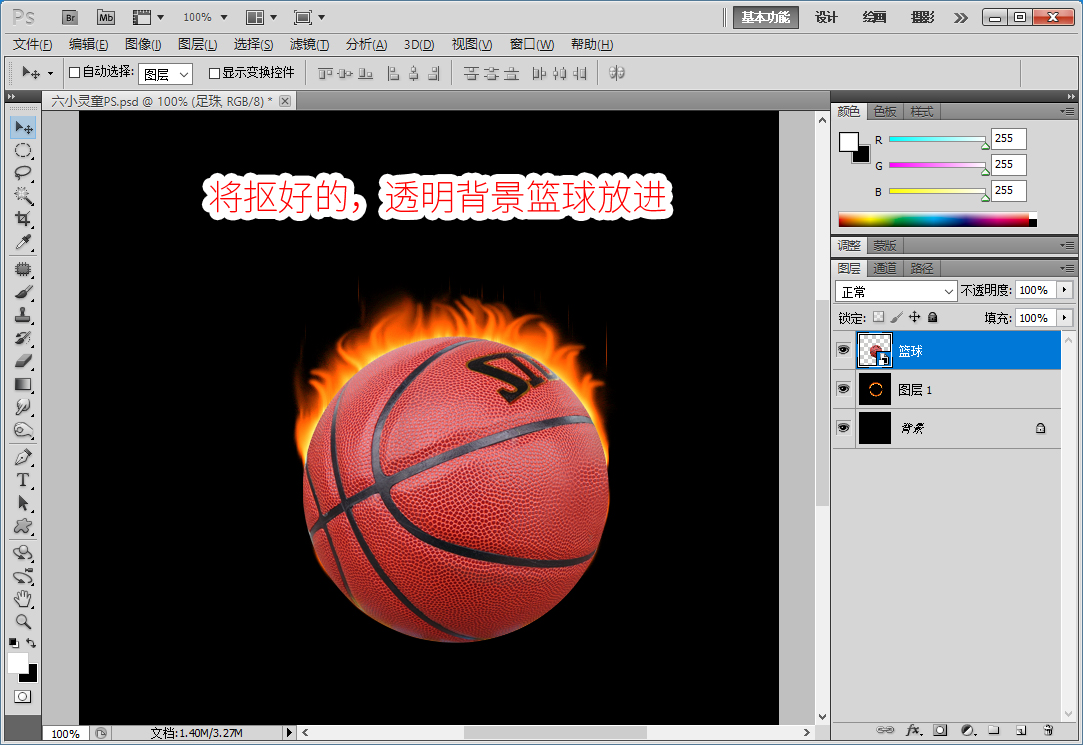1083x745 pixels.
Task: Swap foreground and background colors
Action: click(x=31, y=643)
